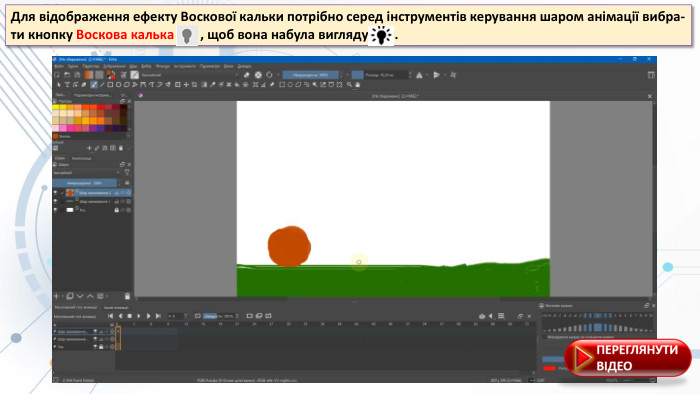Open the foreground/background color selector
The image size is (700, 394).
[x=111, y=75]
